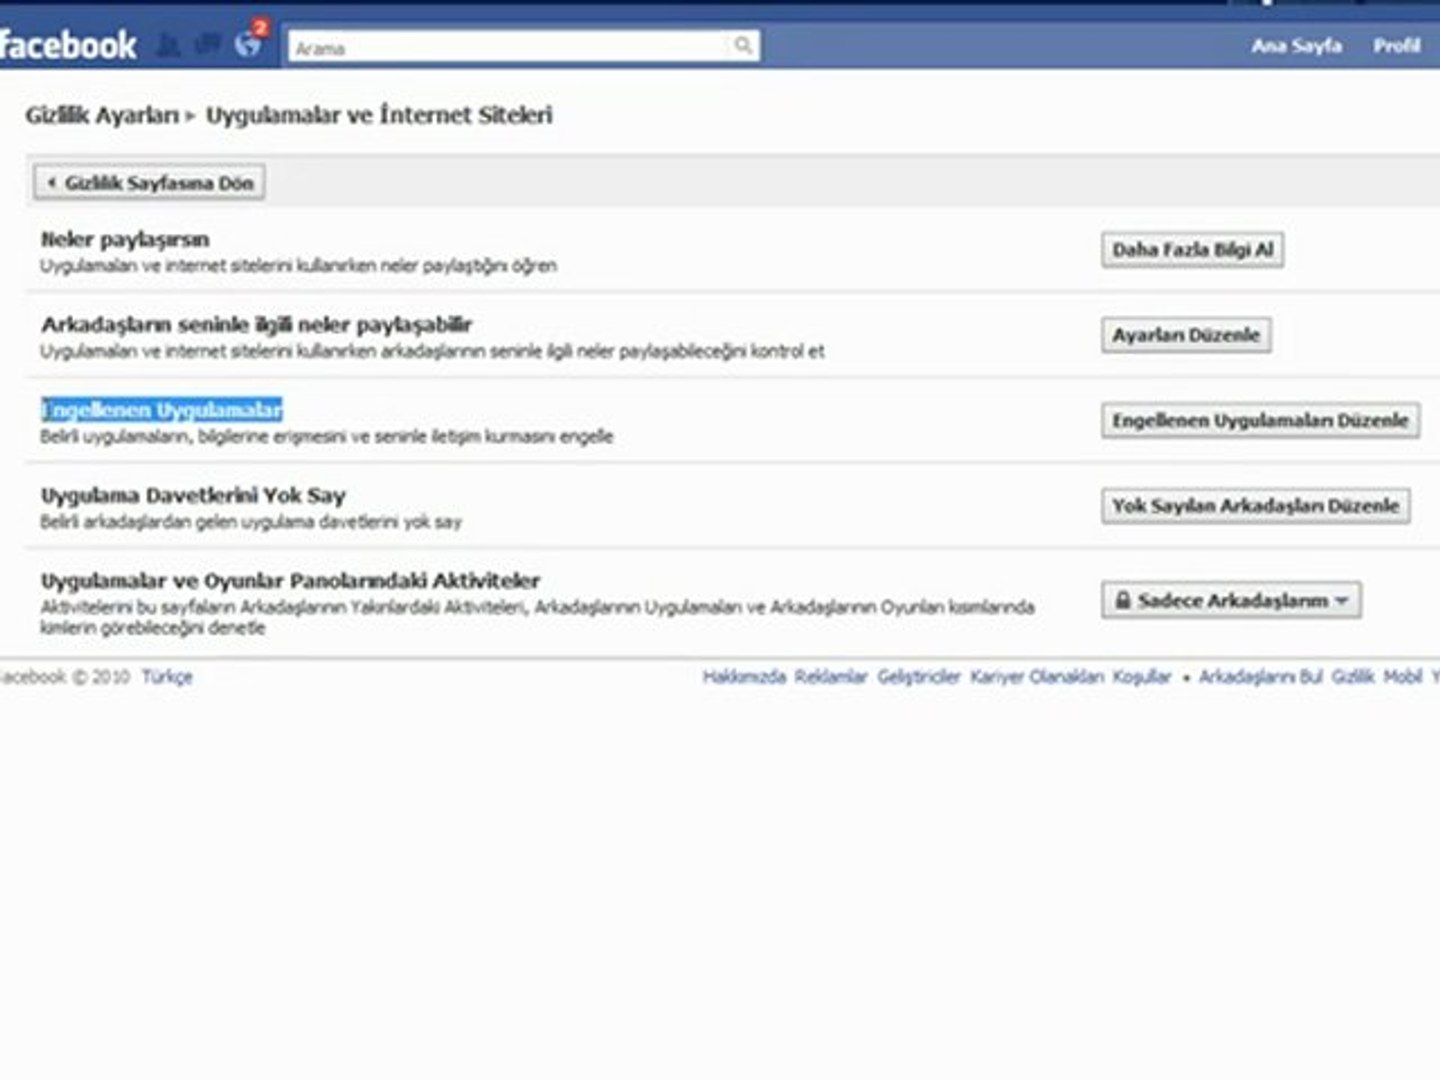Open the Koşullar footer link
Viewport: 1440px width, 1080px height.
(x=1142, y=677)
